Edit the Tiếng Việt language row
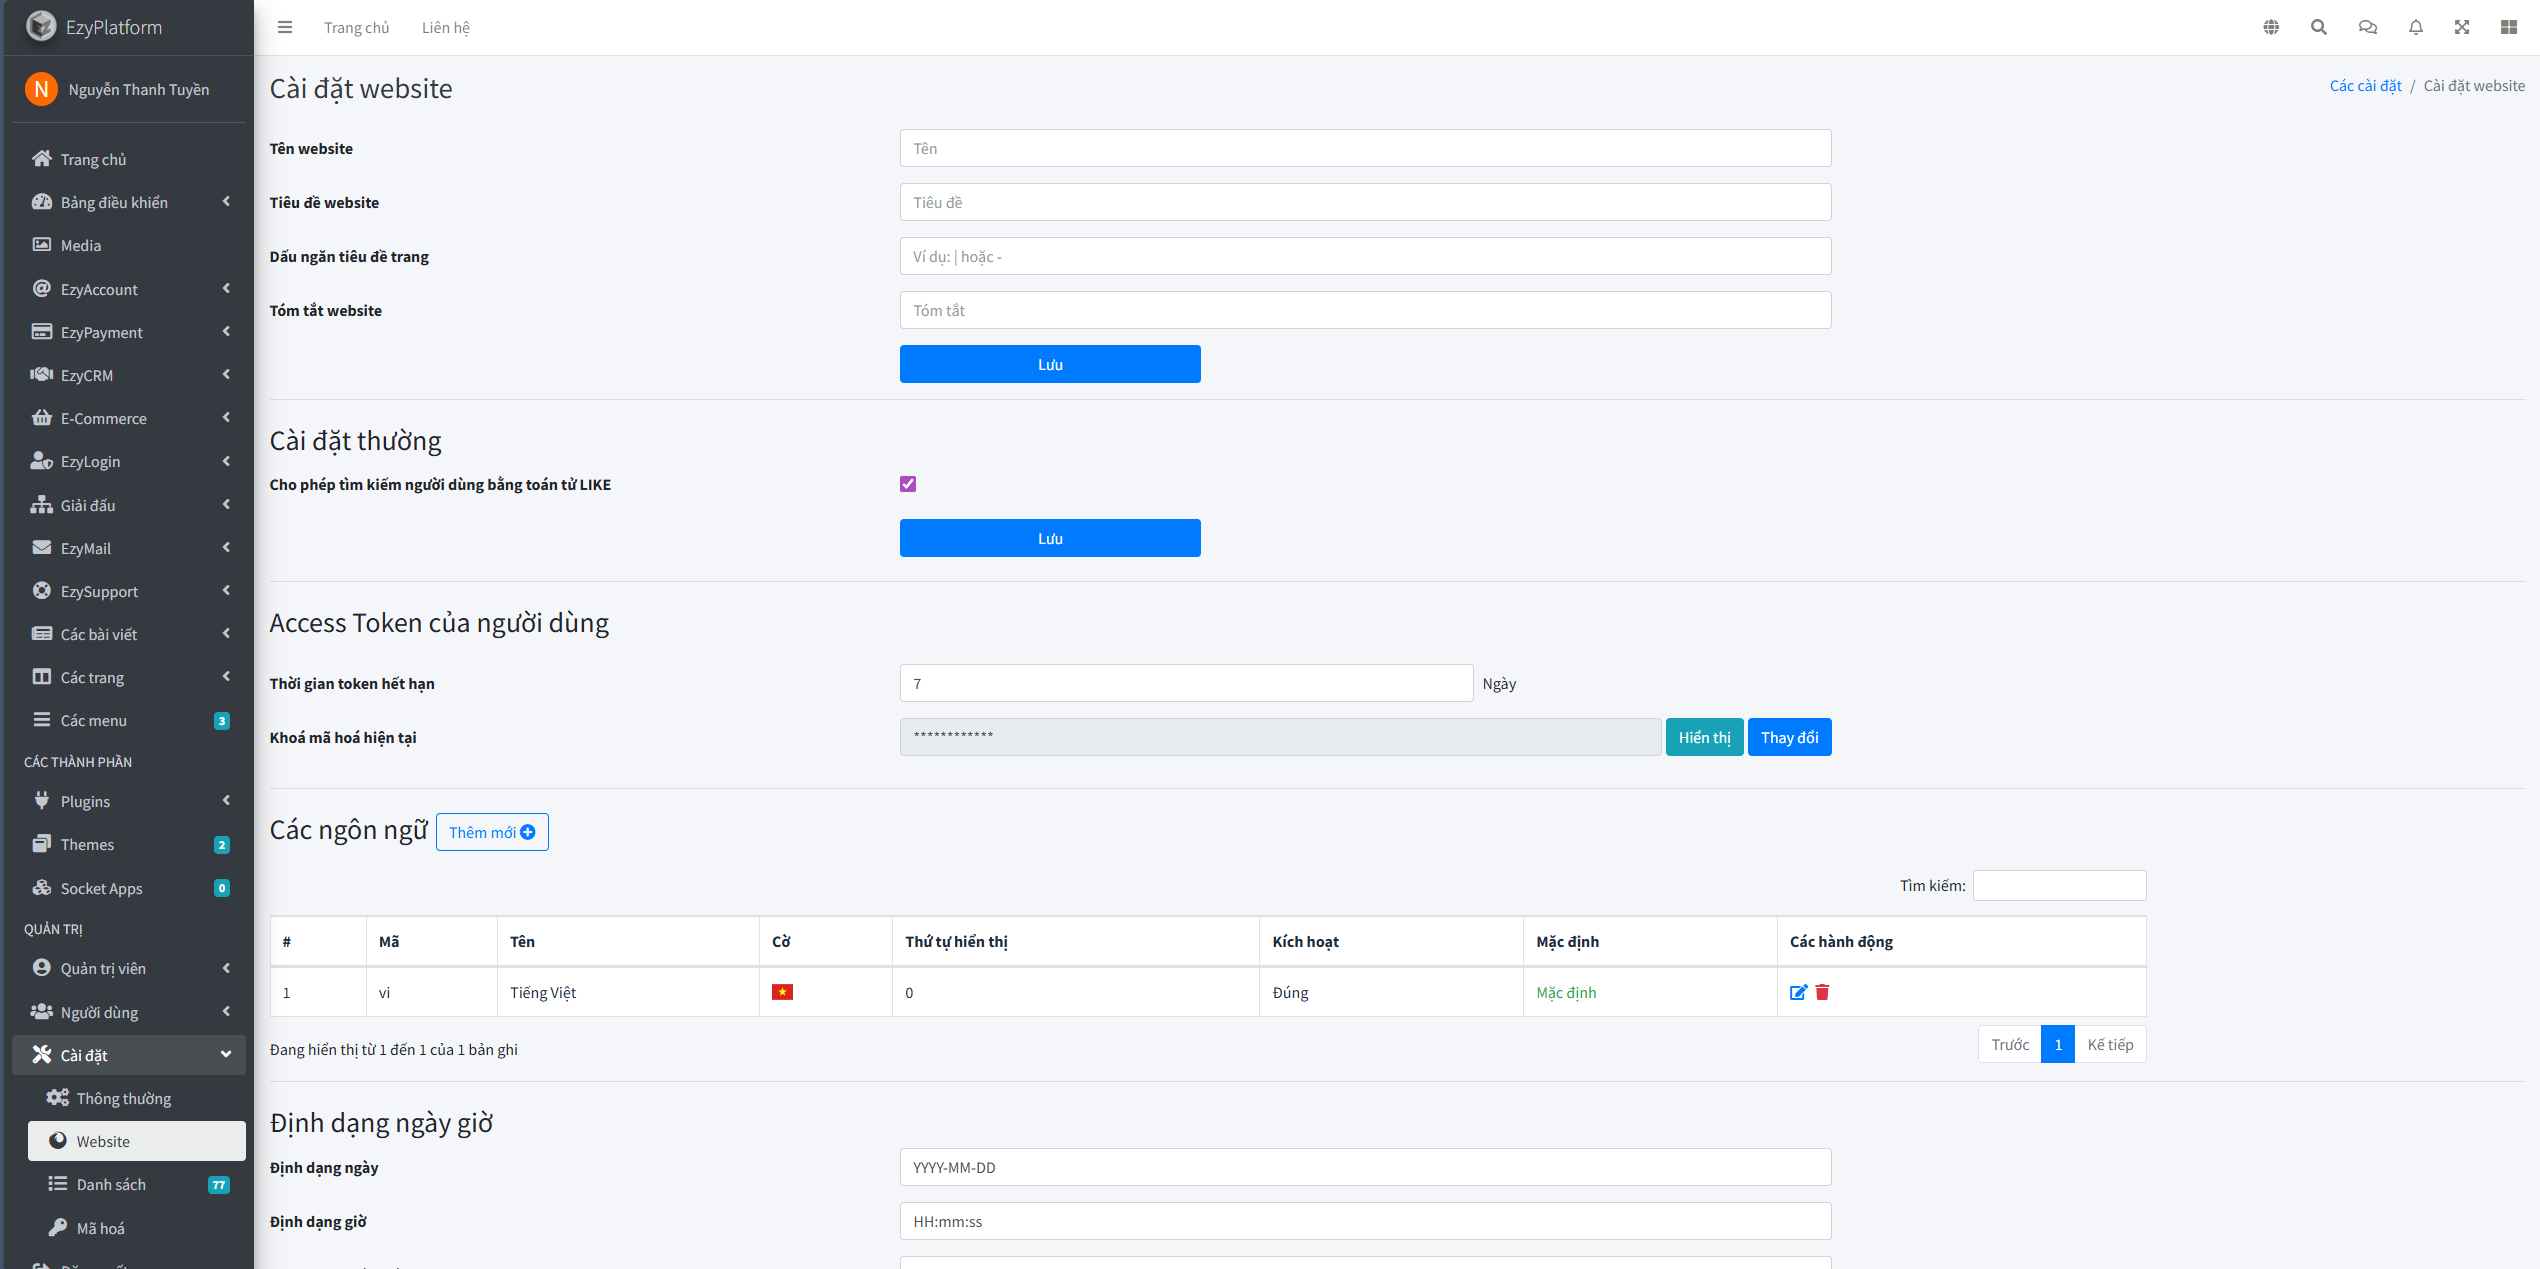This screenshot has width=2540, height=1269. (1798, 992)
